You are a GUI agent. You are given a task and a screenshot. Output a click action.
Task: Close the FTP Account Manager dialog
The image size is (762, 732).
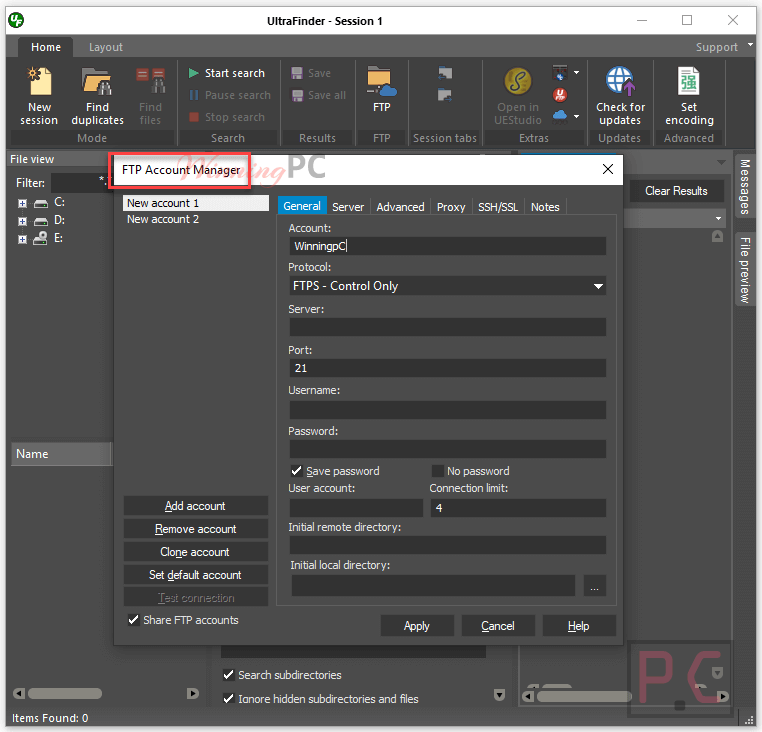click(x=607, y=169)
